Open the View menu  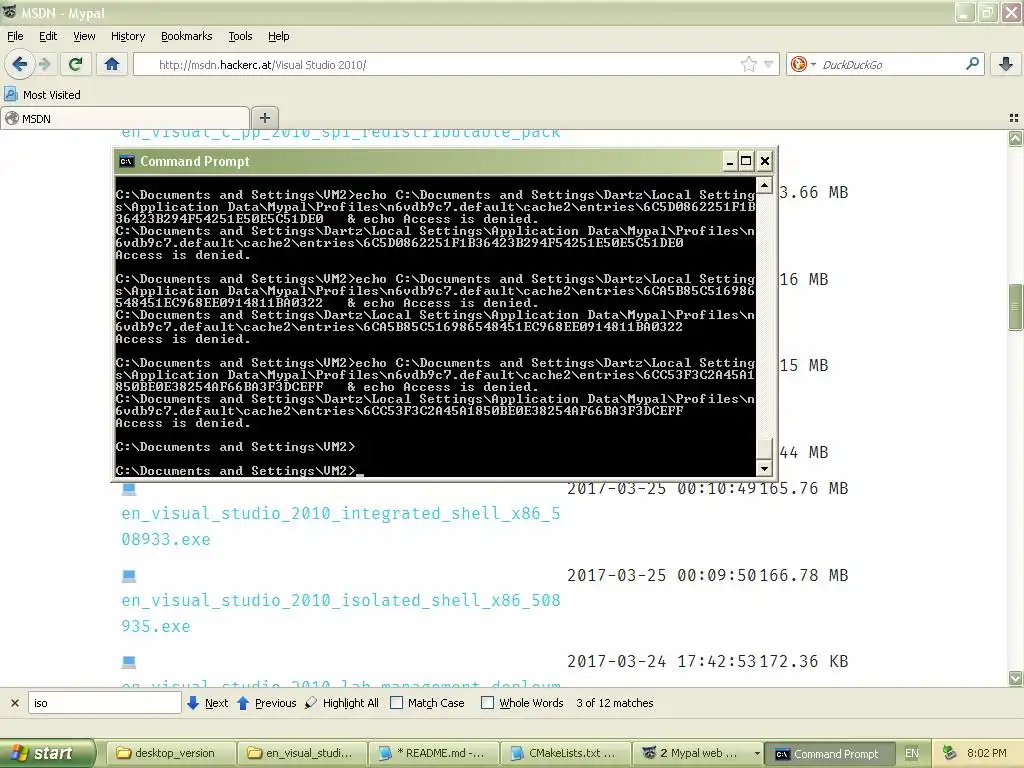(x=84, y=36)
